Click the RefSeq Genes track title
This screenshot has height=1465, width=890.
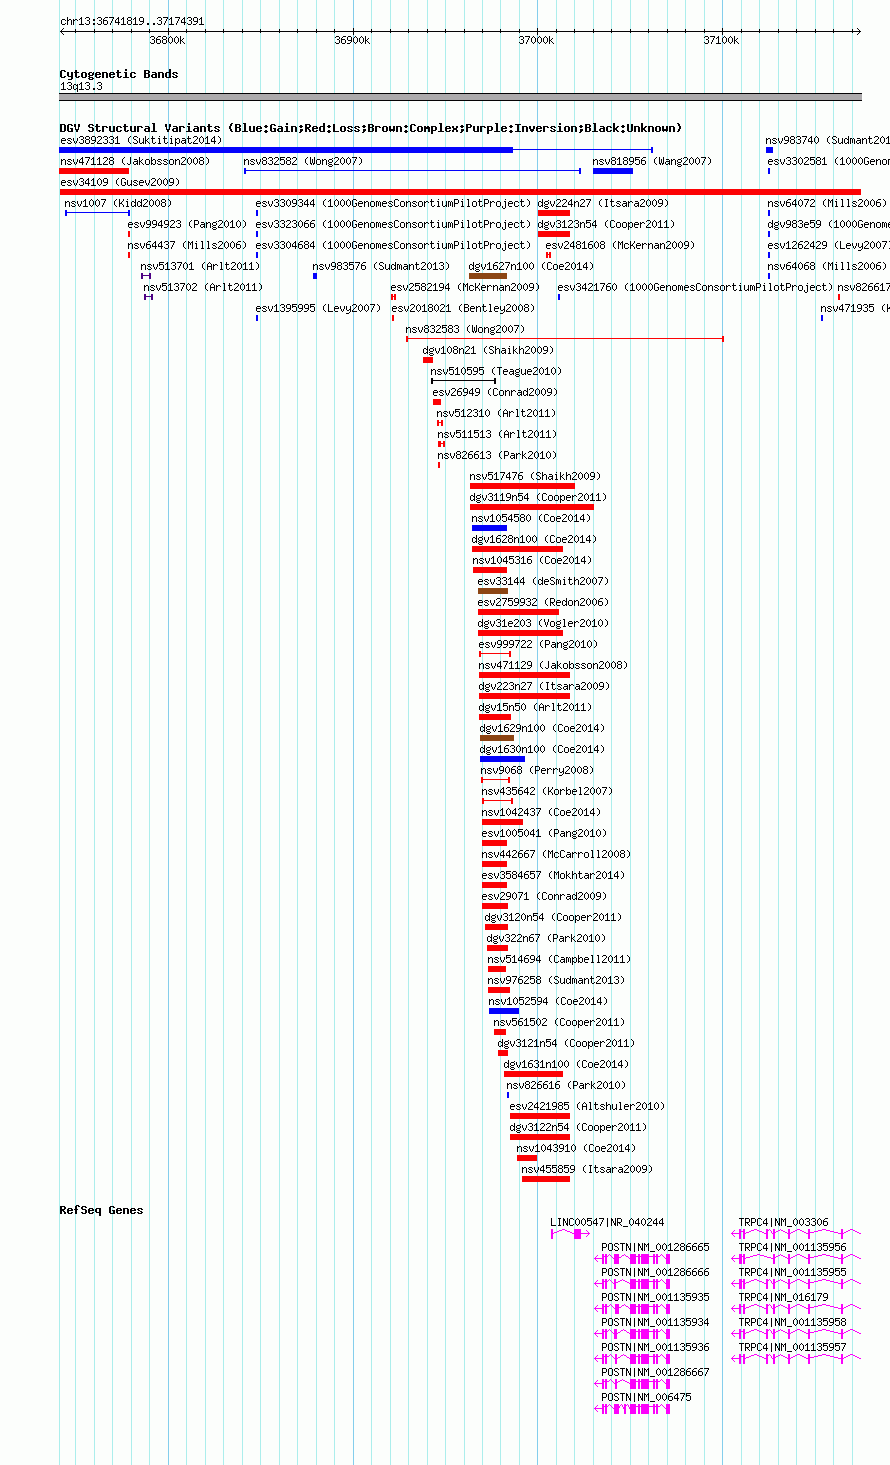point(102,1210)
